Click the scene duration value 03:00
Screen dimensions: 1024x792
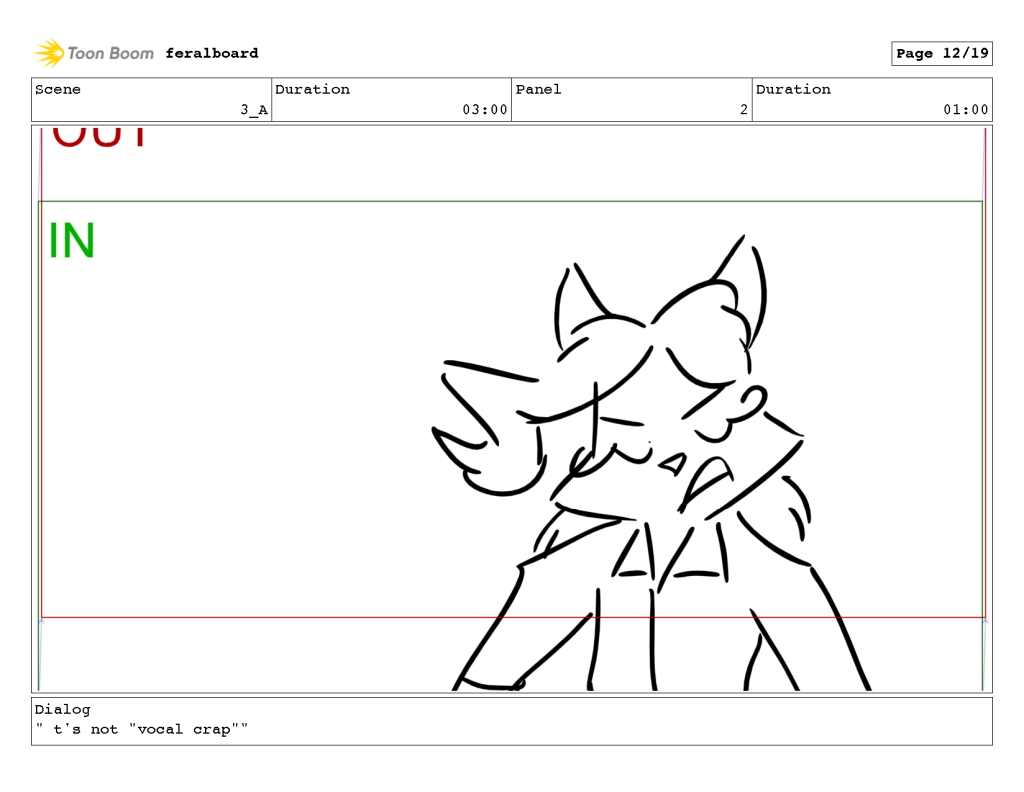click(484, 110)
